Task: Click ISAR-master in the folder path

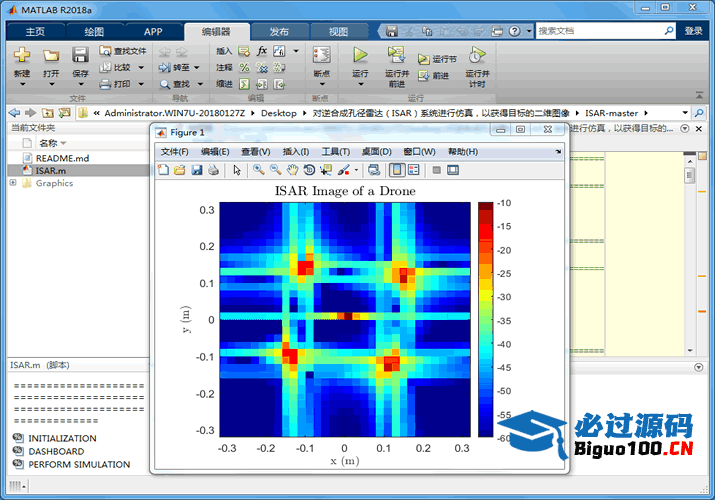Action: coord(611,113)
